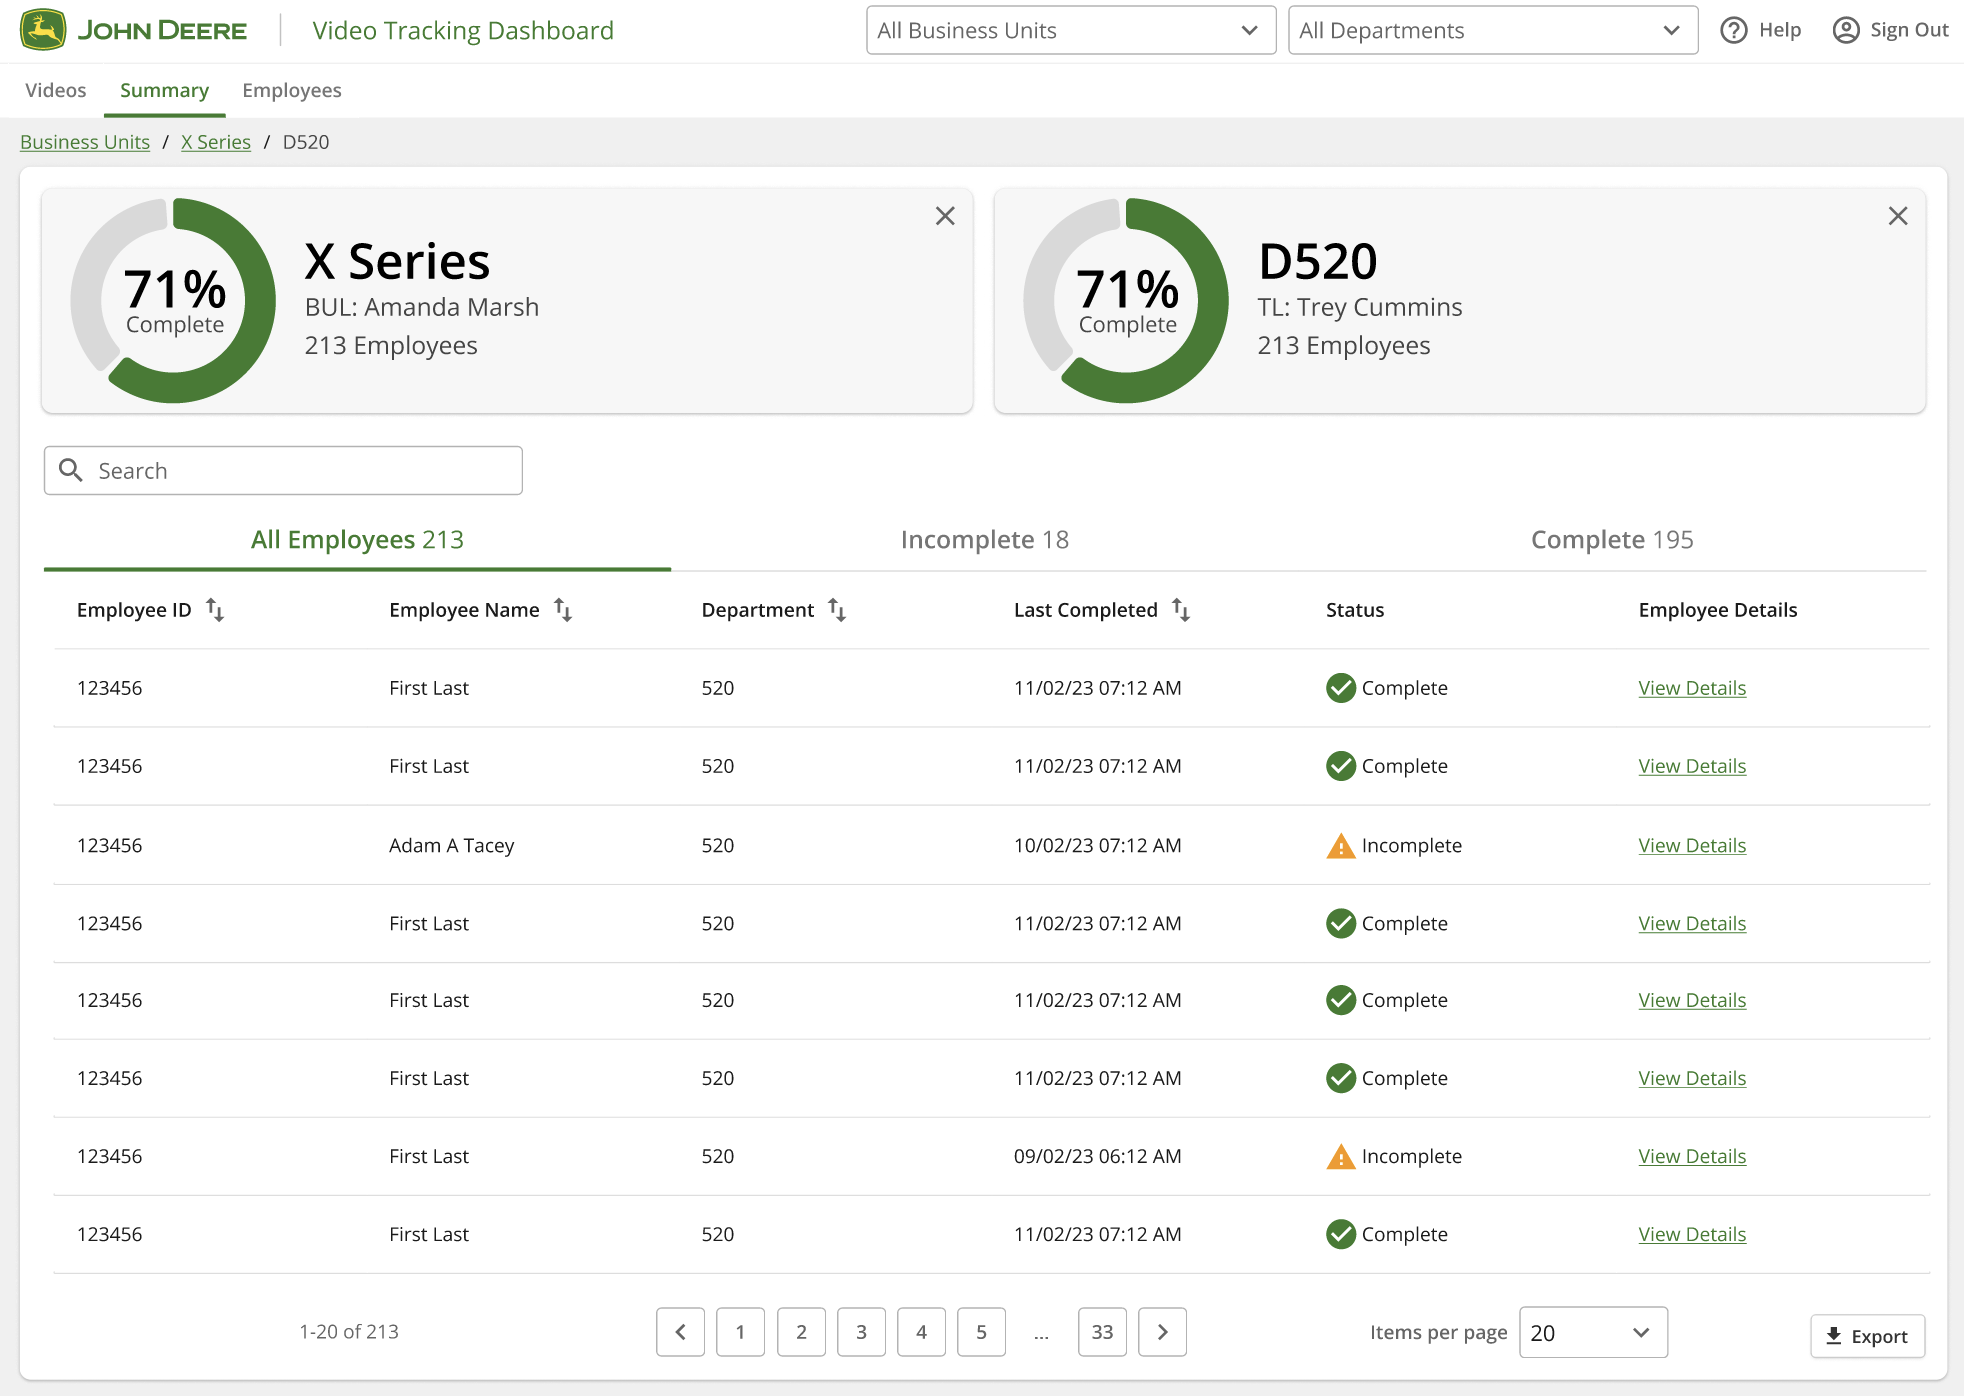Sort by Last Completed column

click(1181, 609)
